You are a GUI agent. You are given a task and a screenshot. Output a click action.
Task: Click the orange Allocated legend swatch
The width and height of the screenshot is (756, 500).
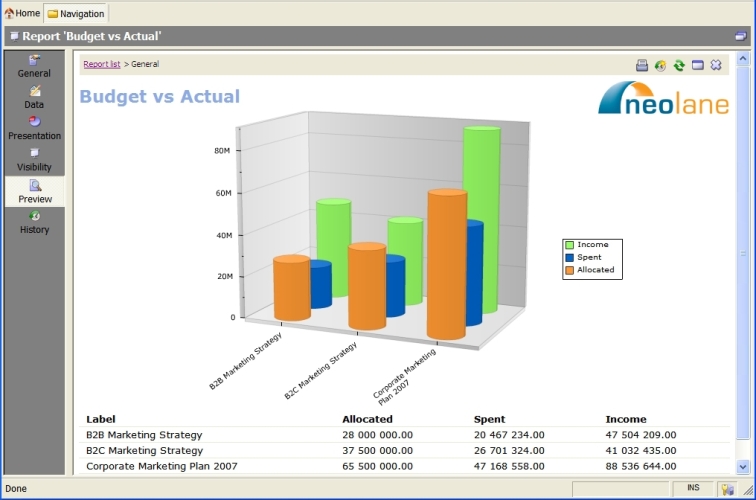tap(570, 270)
